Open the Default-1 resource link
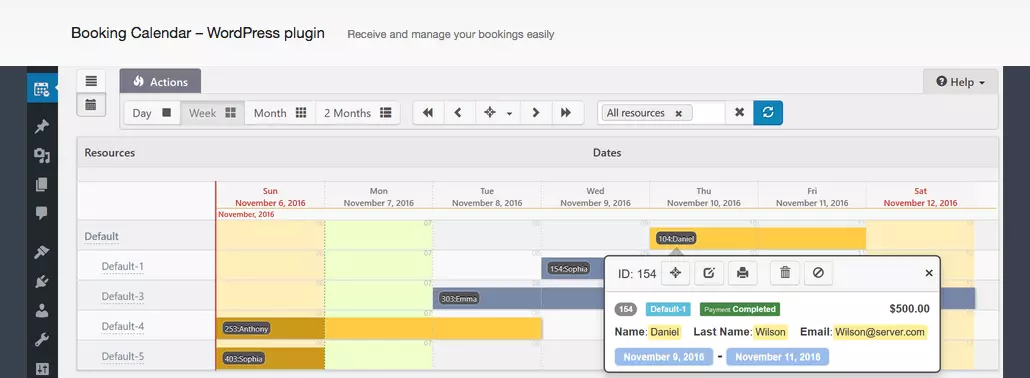This screenshot has width=1030, height=378. pos(122,266)
